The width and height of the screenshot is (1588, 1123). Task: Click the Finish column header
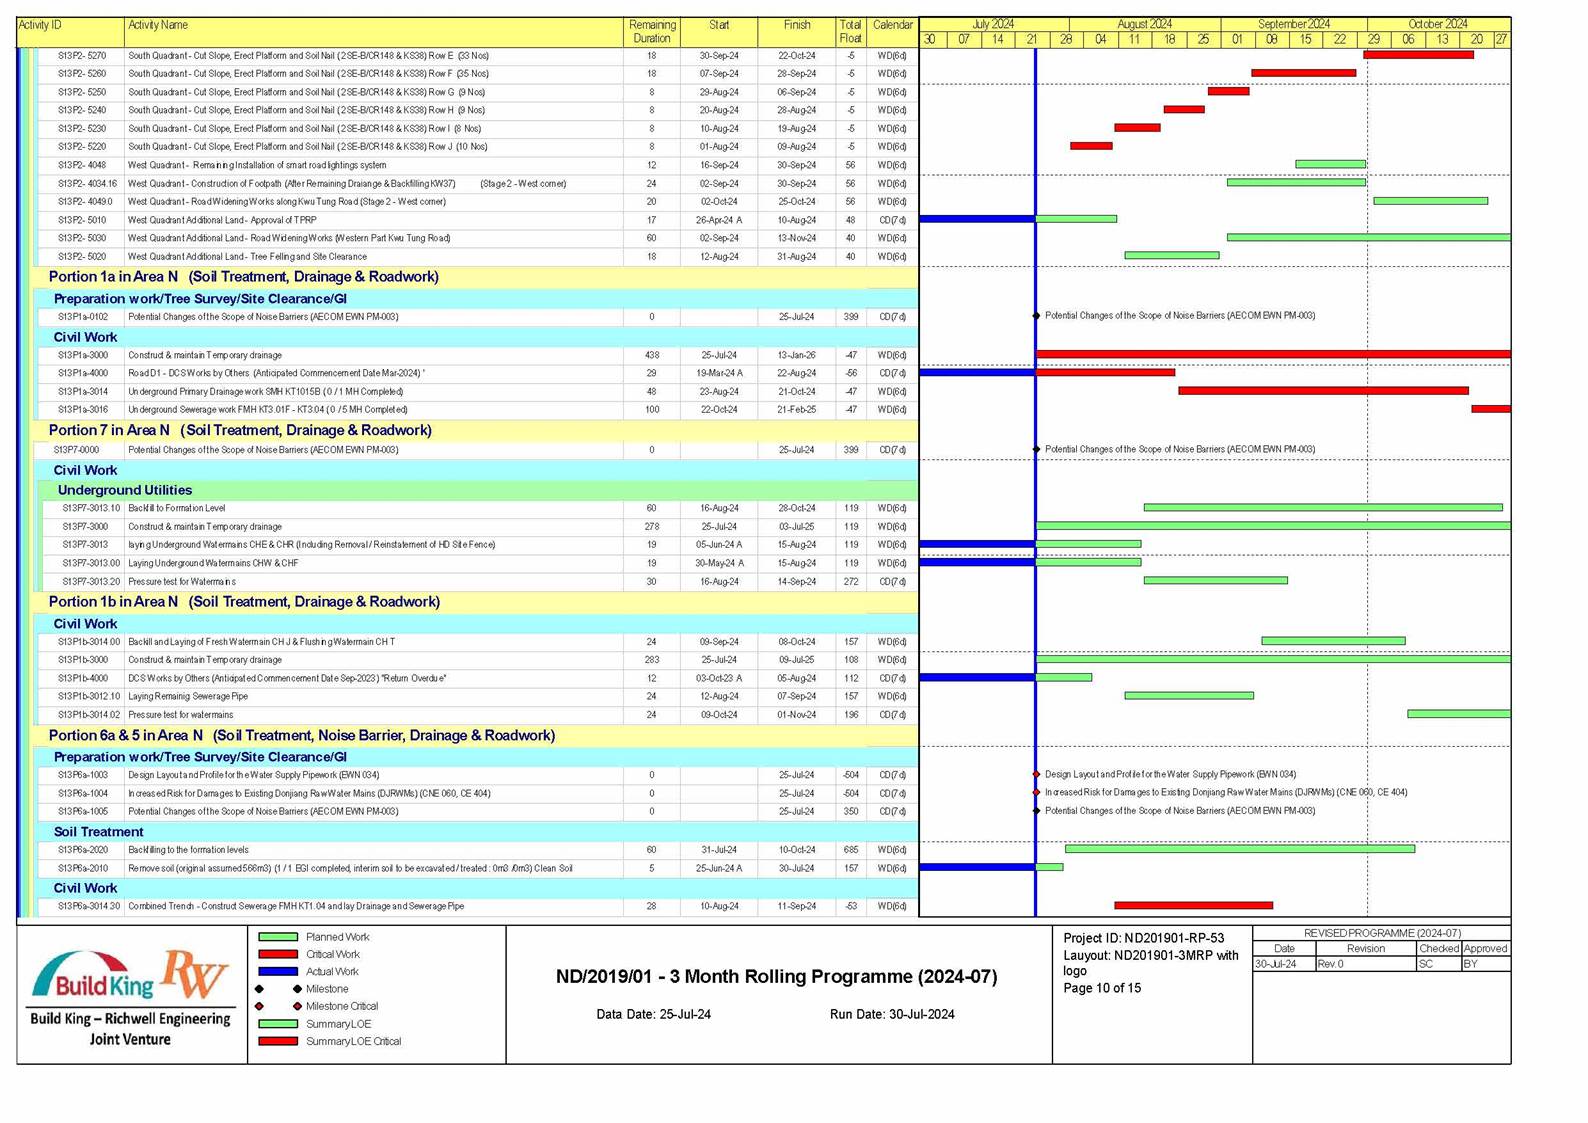pos(797,26)
